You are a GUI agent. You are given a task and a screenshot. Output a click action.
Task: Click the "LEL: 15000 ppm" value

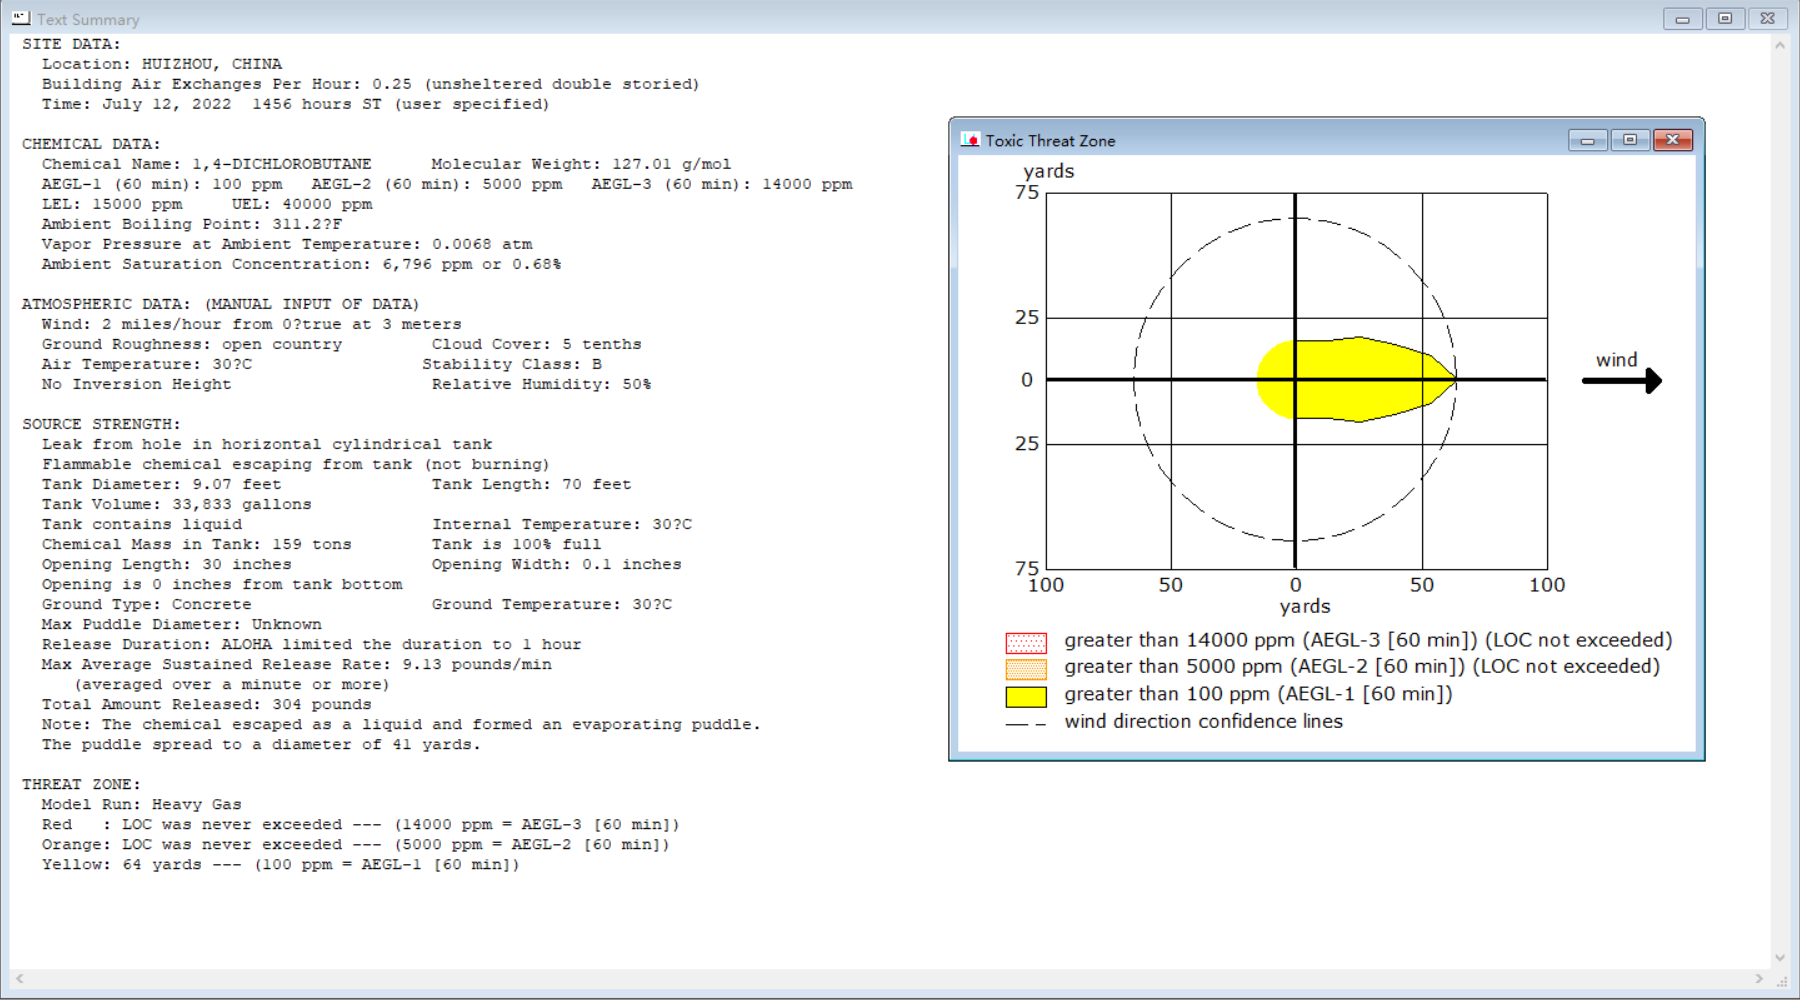click(x=112, y=204)
